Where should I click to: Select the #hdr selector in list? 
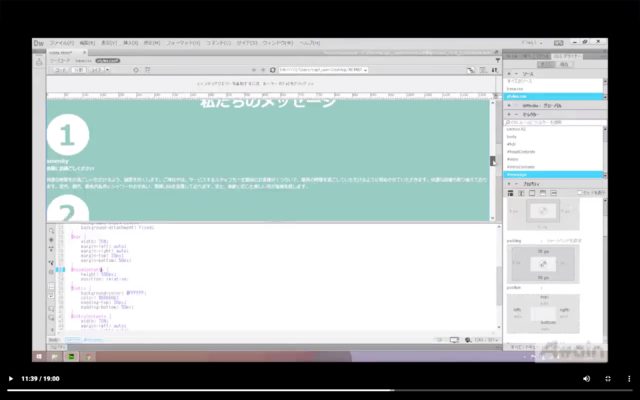coord(553,144)
